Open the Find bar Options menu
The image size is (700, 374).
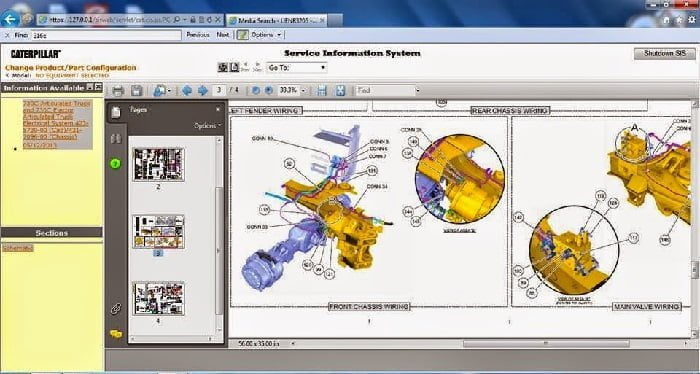[x=266, y=35]
